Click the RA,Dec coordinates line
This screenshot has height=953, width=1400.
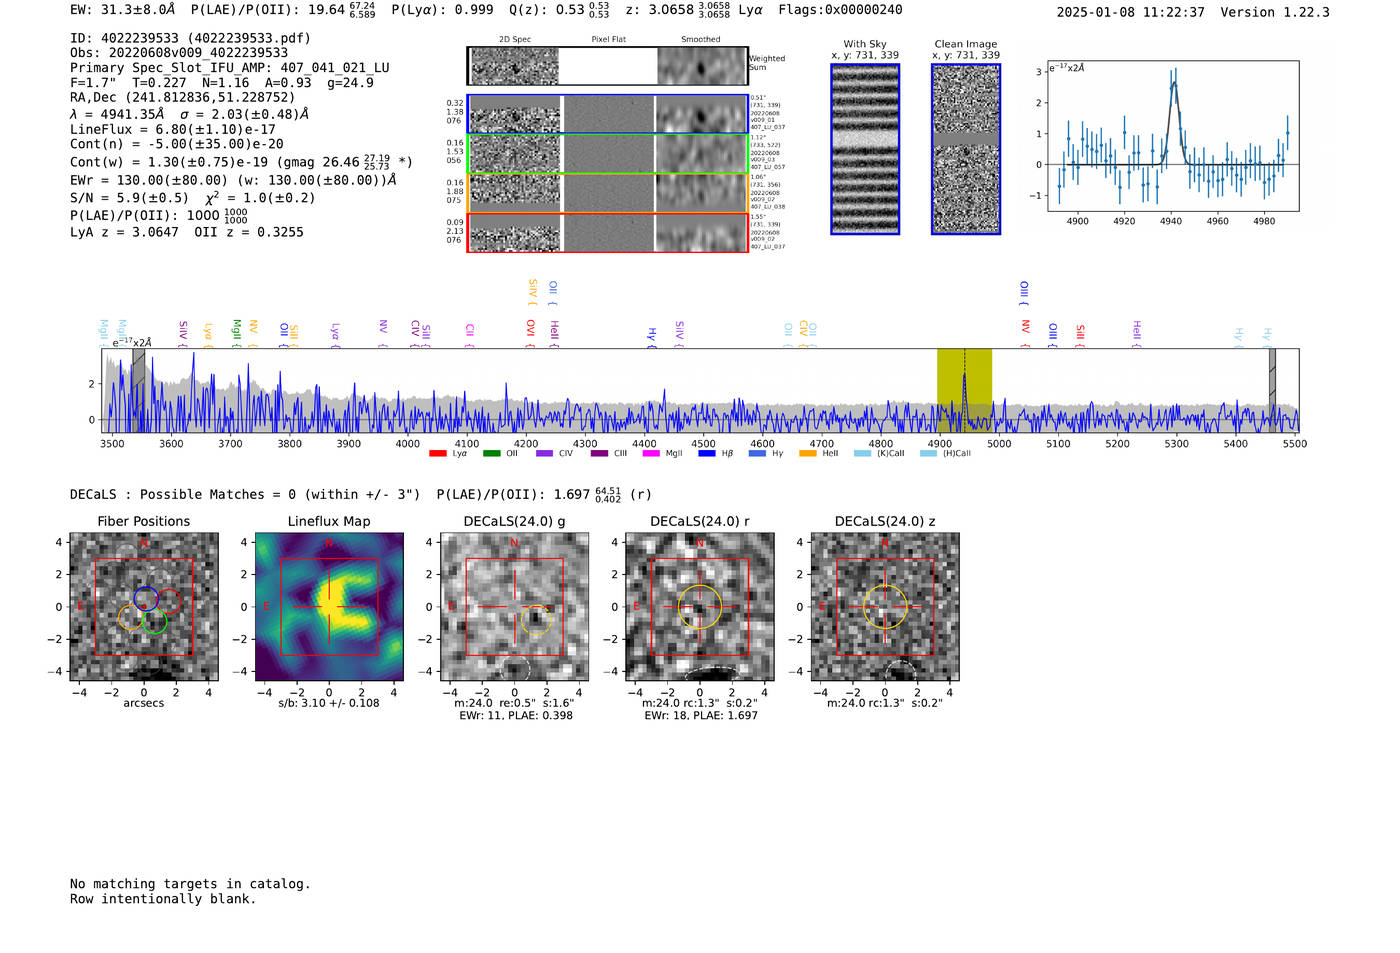183,97
